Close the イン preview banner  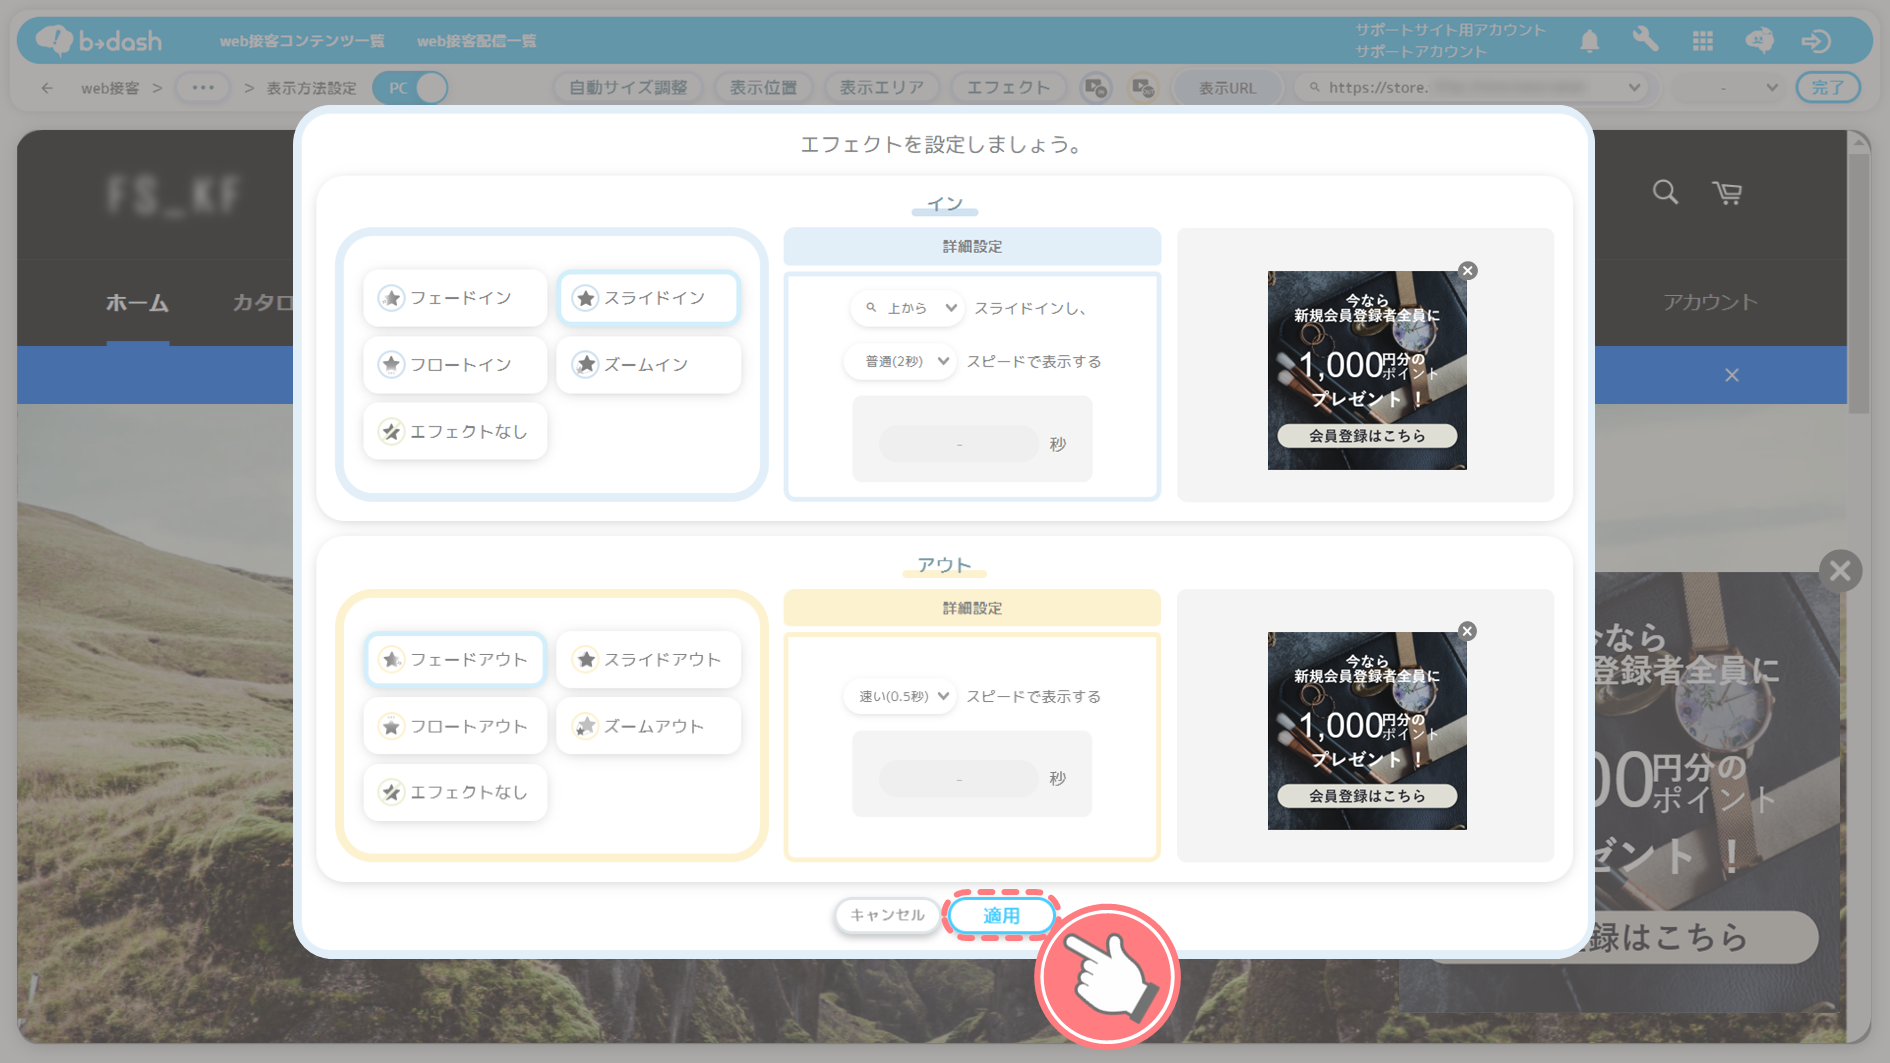coord(1467,271)
